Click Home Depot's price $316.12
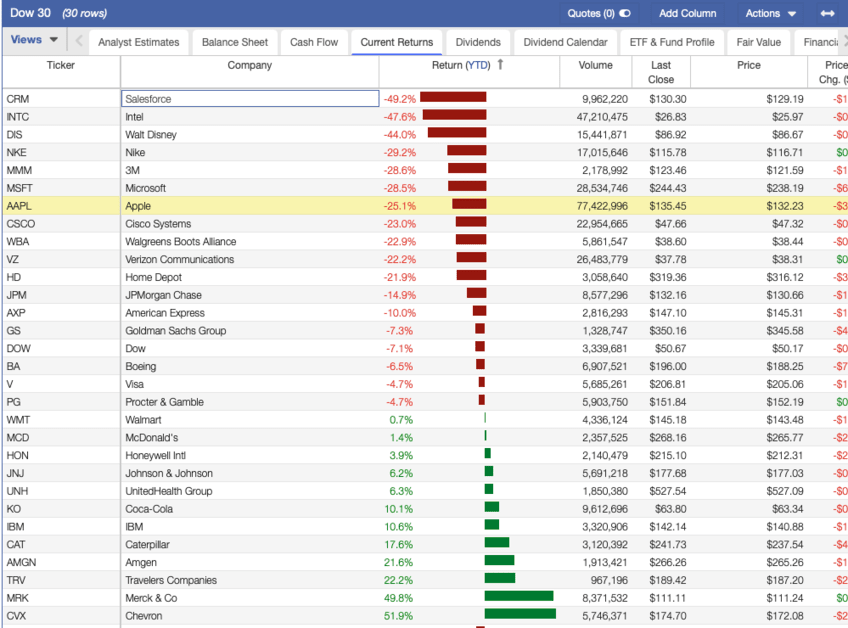This screenshot has width=848, height=628. click(x=785, y=277)
